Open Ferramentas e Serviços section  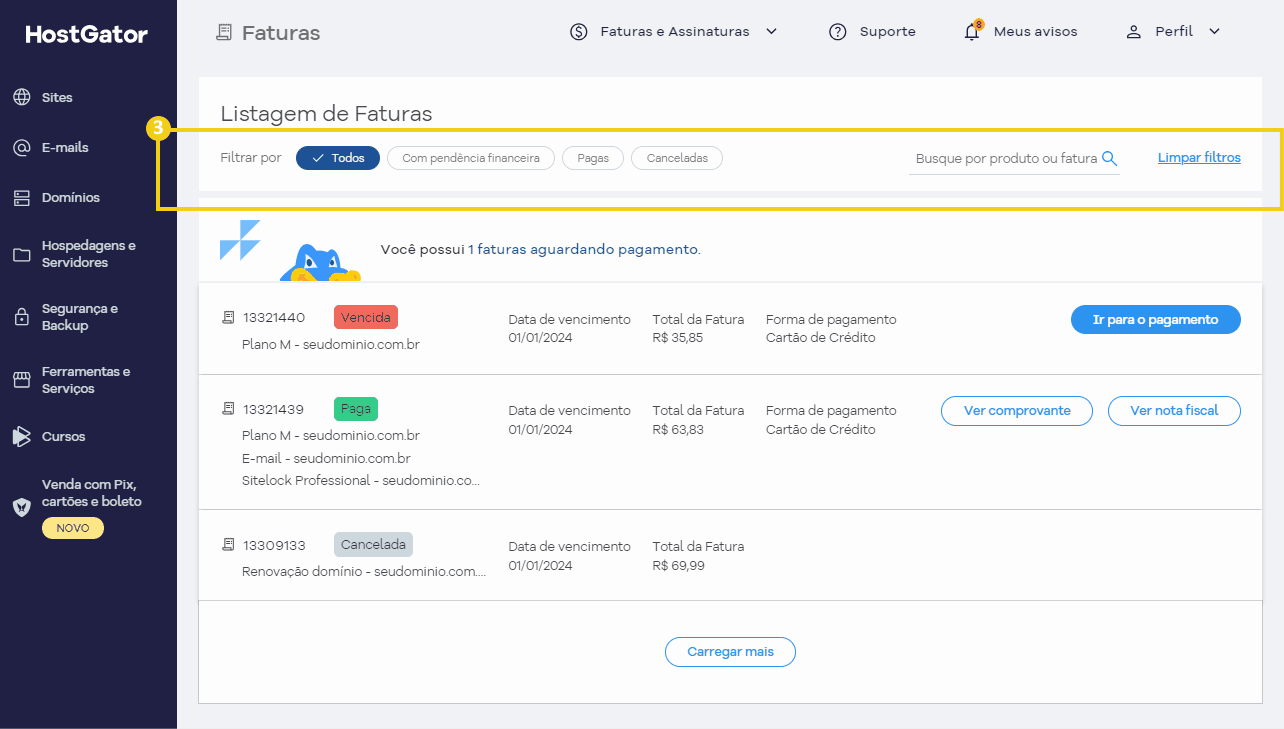coord(88,380)
